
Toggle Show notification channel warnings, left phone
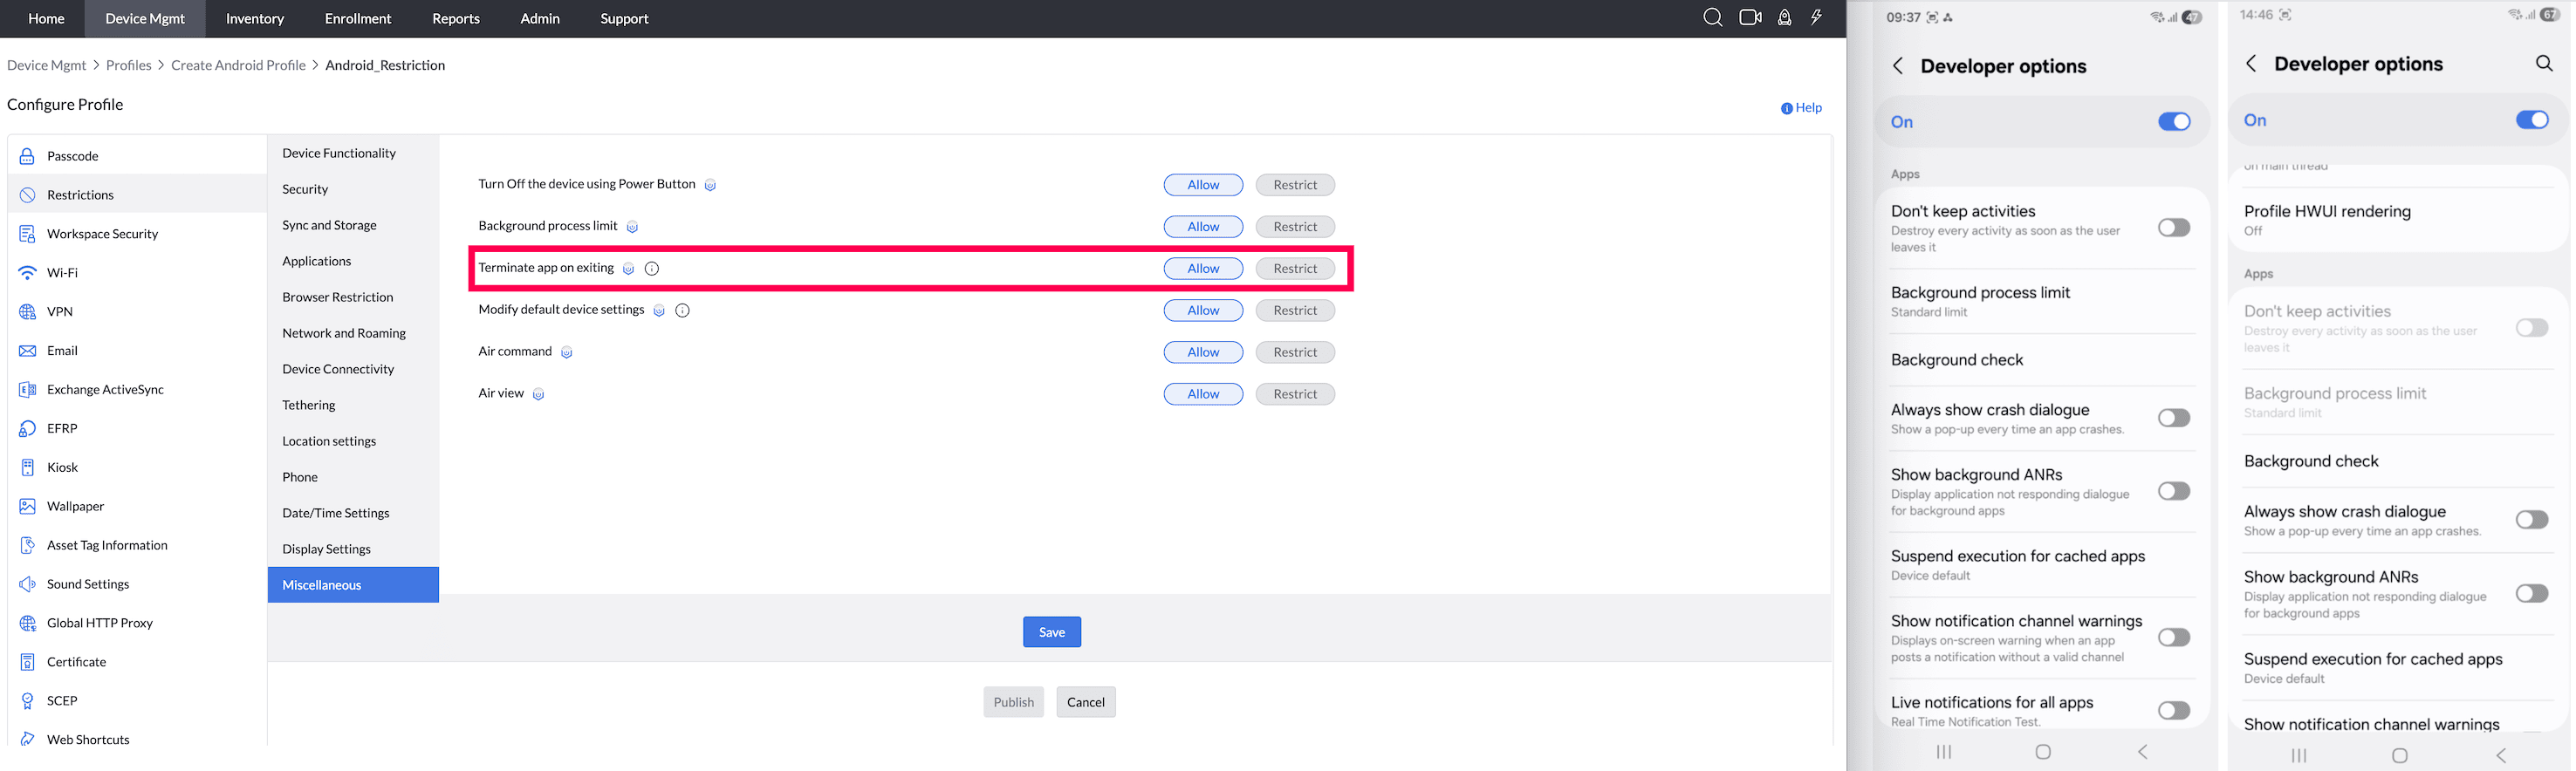pos(2173,637)
